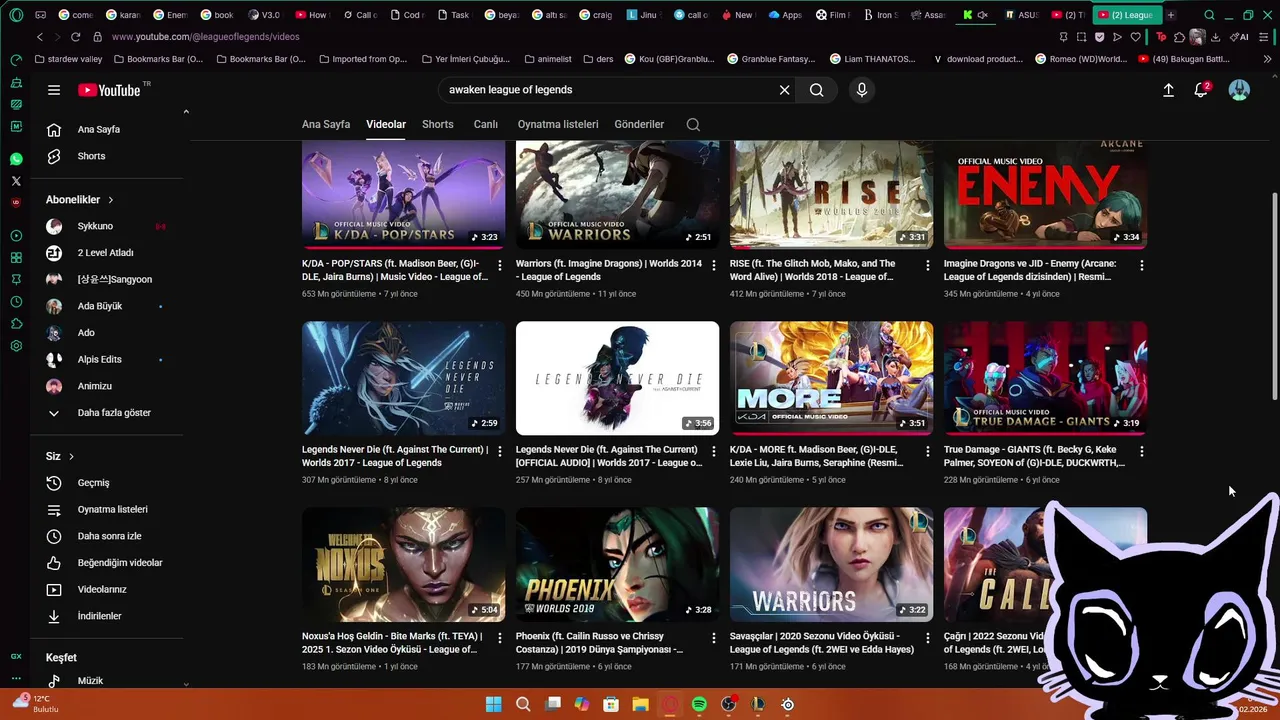Open the upload/create video icon
The height and width of the screenshot is (720, 1280).
coord(1168,90)
